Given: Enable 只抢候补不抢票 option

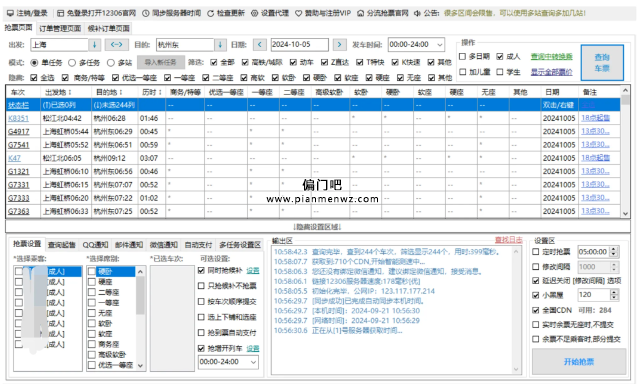Looking at the screenshot, I should point(201,286).
